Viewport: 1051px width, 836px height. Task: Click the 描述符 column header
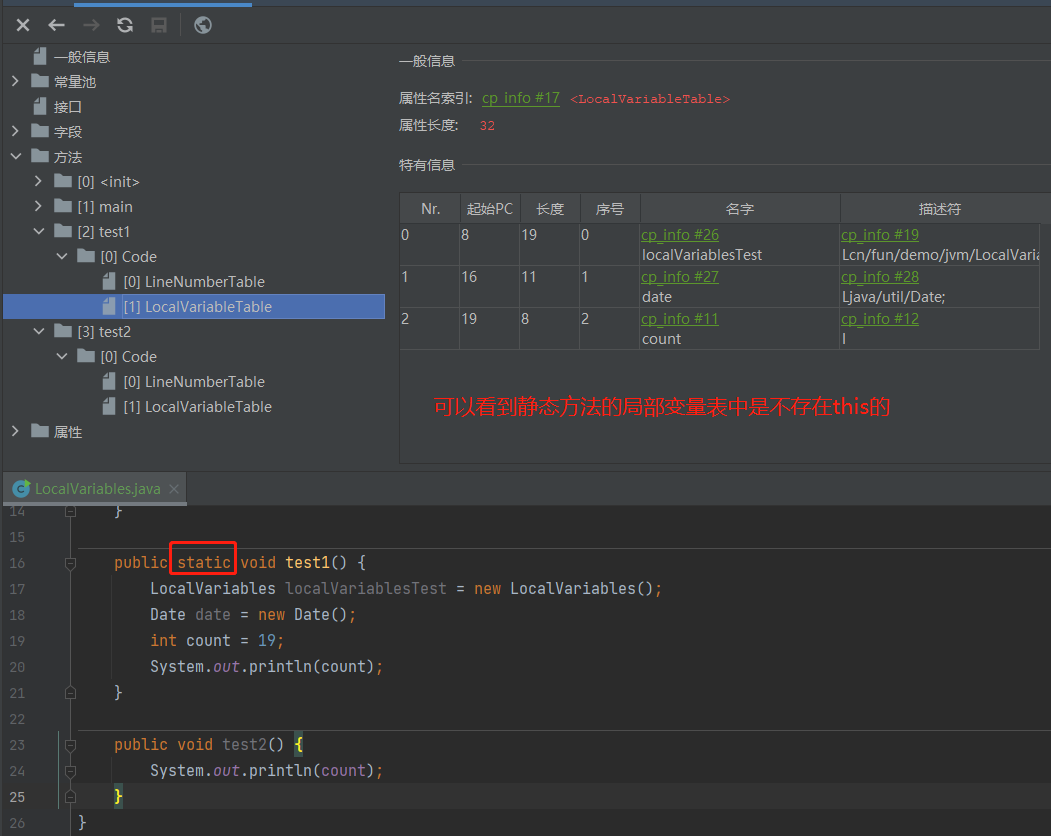pos(940,209)
